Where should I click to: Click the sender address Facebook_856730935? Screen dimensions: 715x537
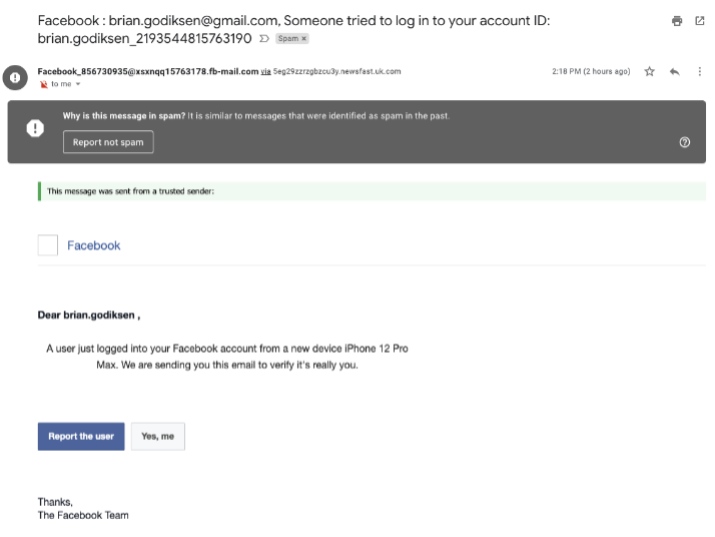[x=148, y=72]
